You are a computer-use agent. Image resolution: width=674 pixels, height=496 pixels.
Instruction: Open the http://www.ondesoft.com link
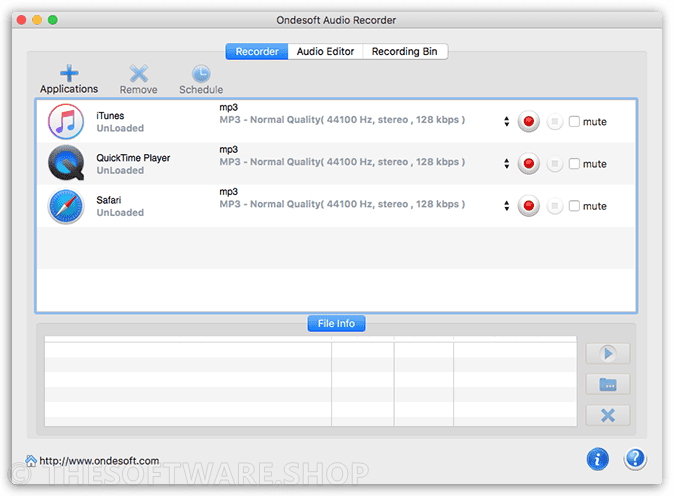point(99,461)
